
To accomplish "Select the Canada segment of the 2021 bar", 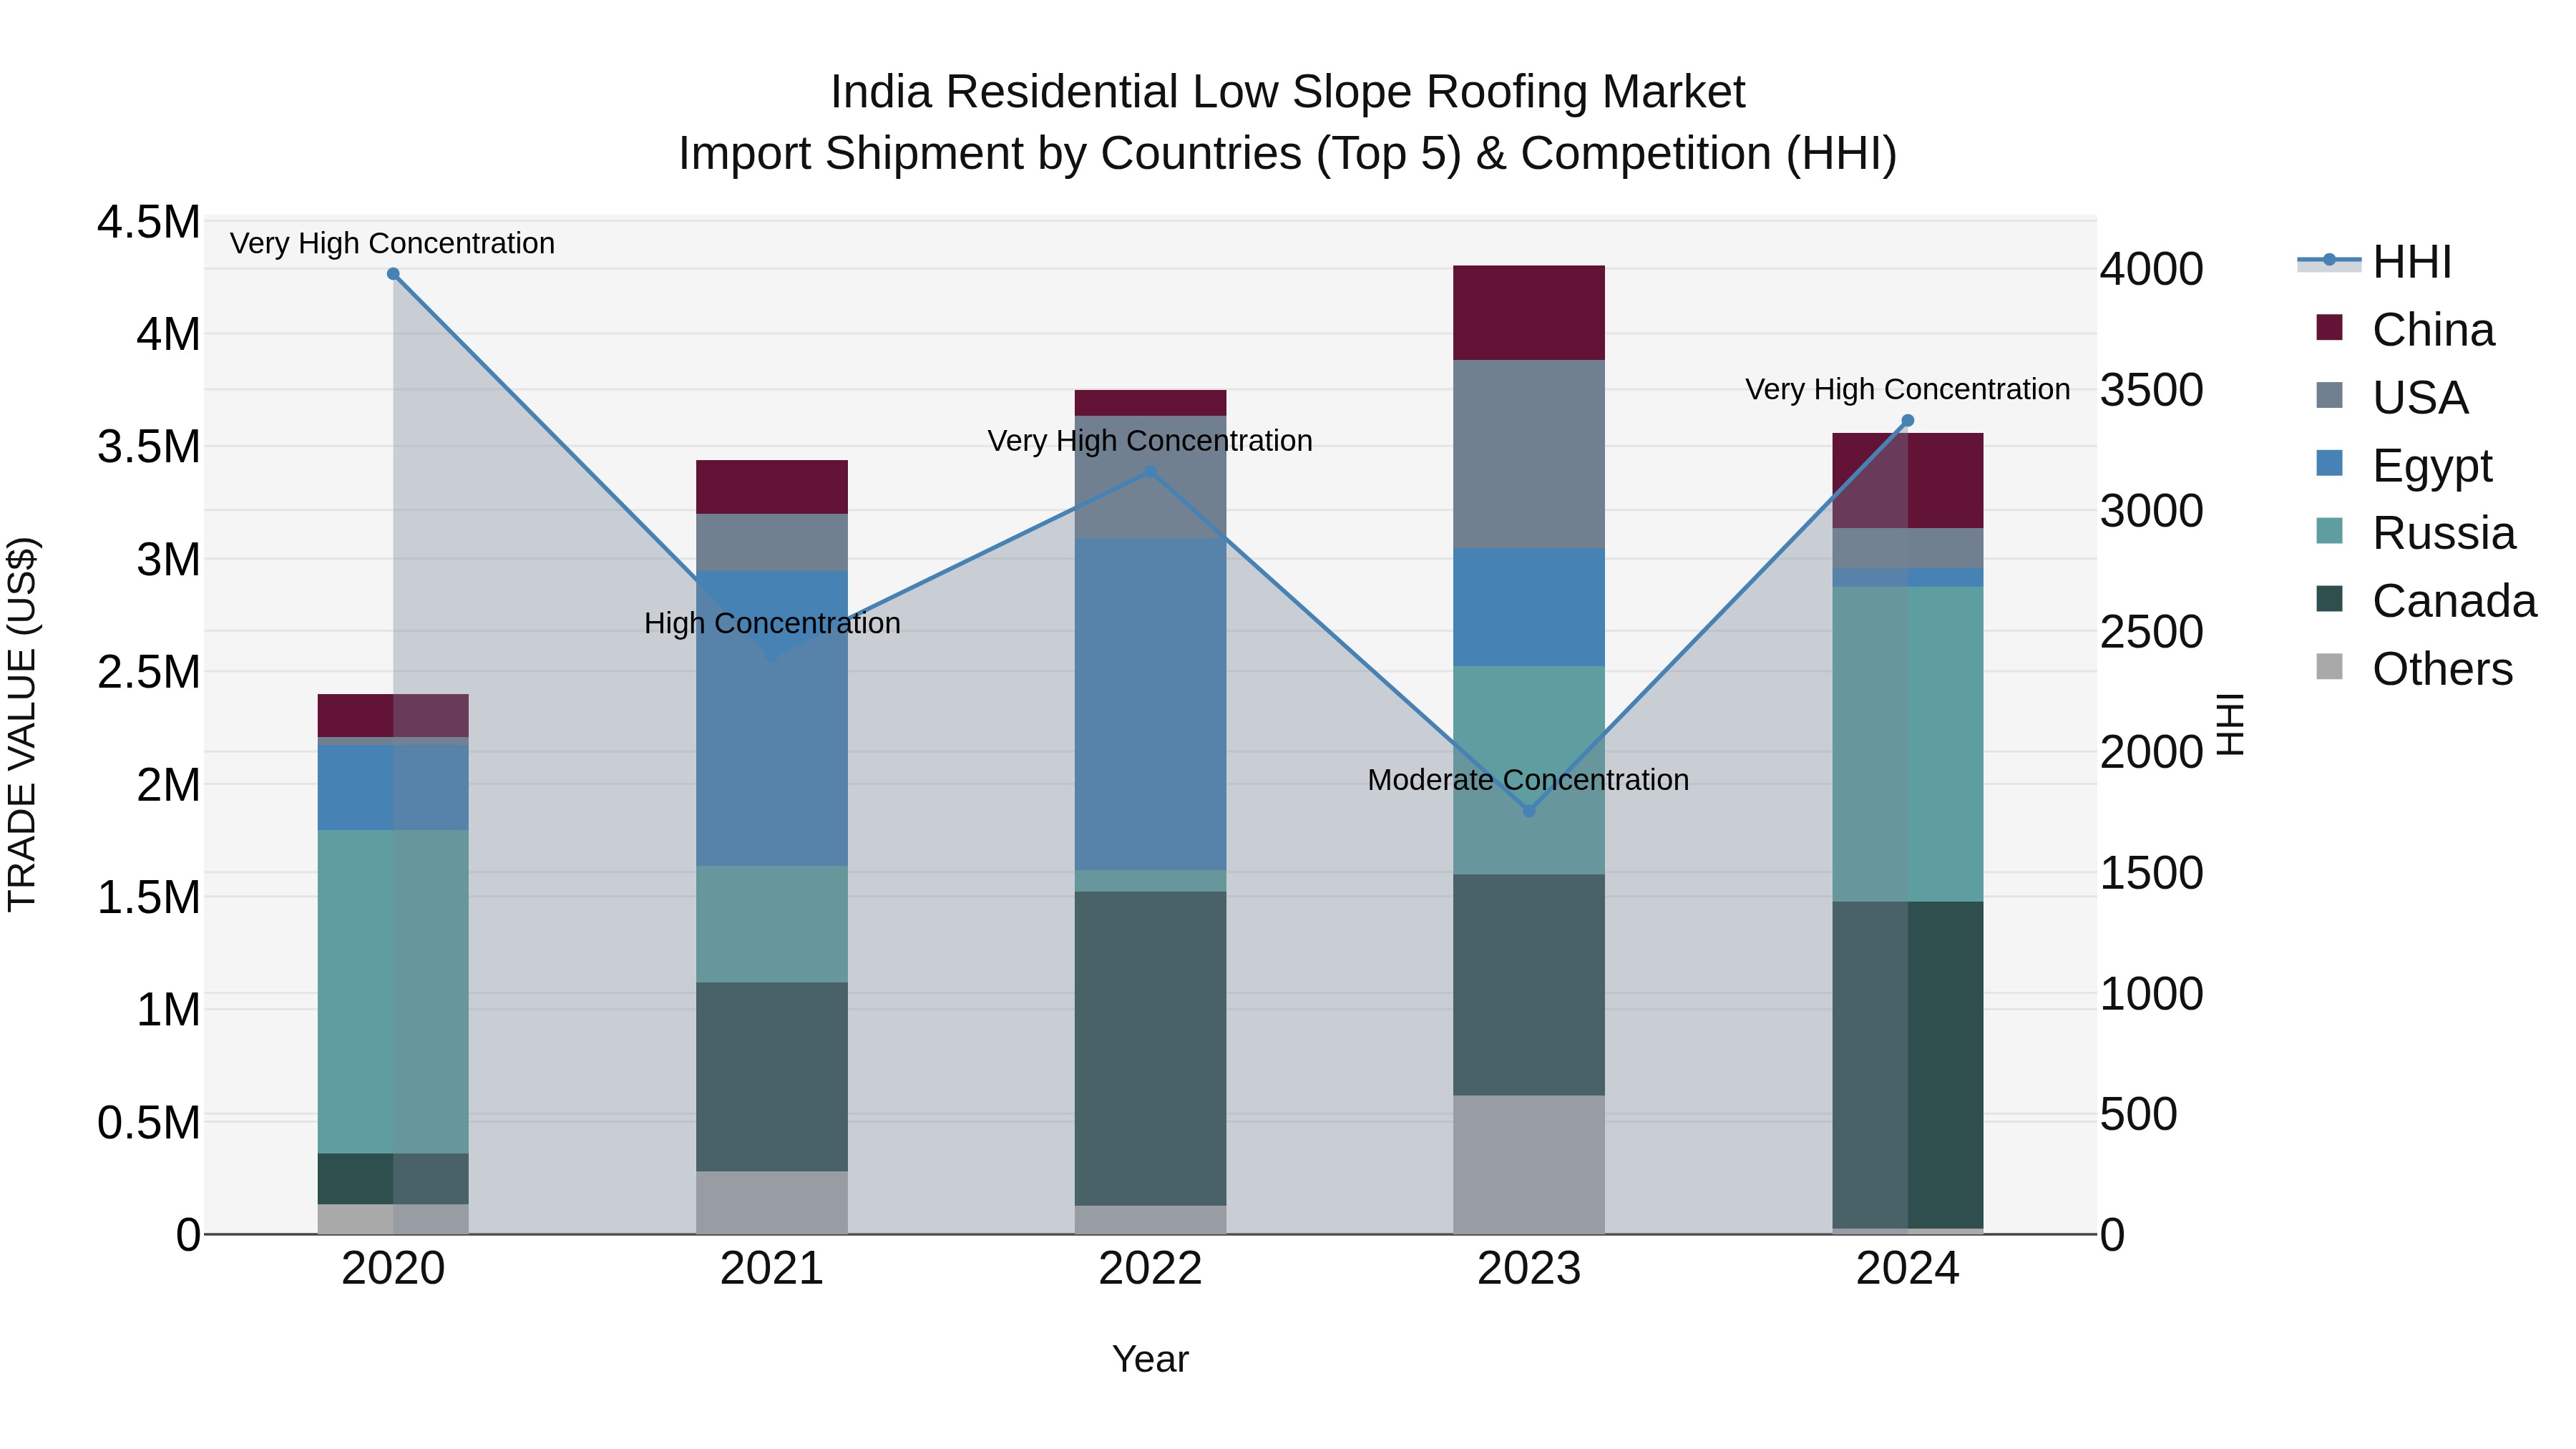I will click(772, 1077).
